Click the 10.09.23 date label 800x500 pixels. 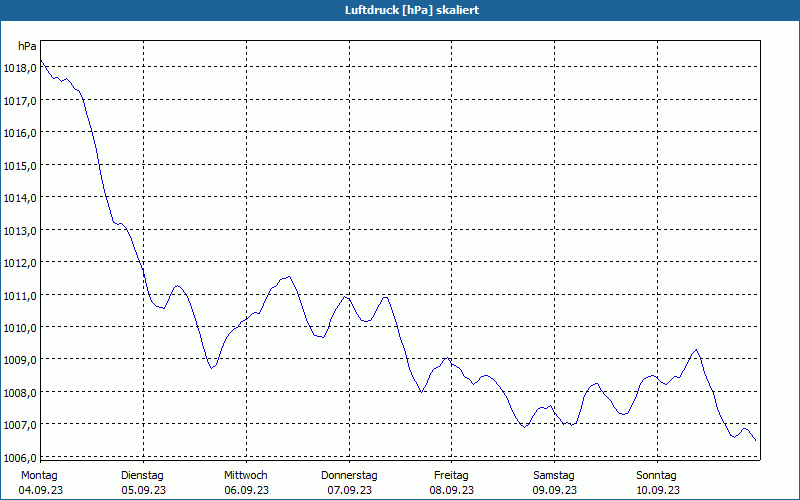[657, 490]
